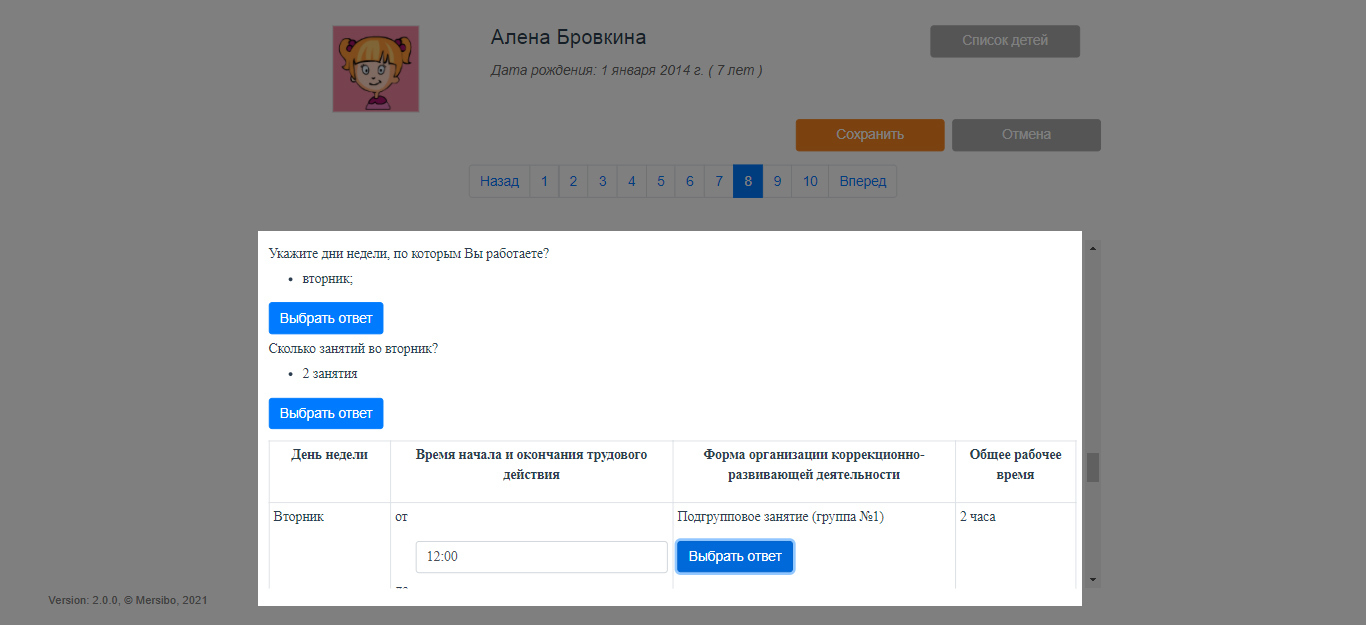Select page 9 in pagination
This screenshot has height=625, width=1366.
(x=777, y=181)
